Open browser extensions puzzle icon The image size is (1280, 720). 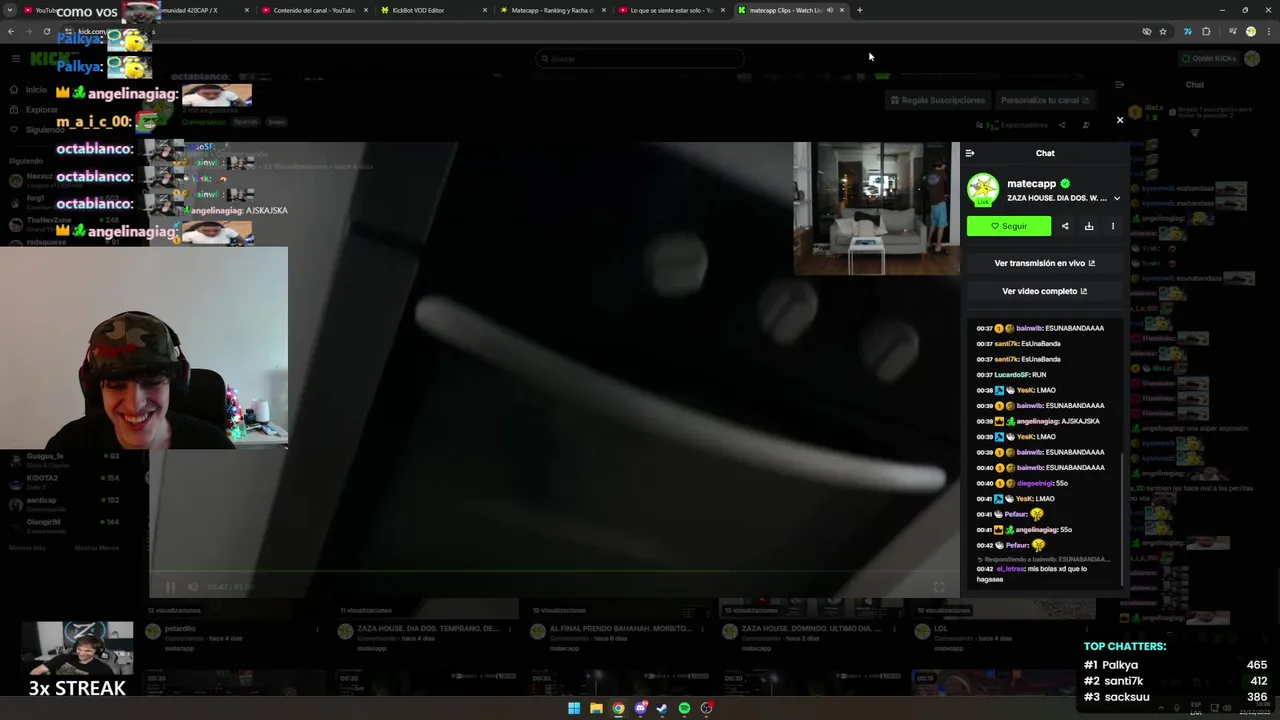[1206, 32]
